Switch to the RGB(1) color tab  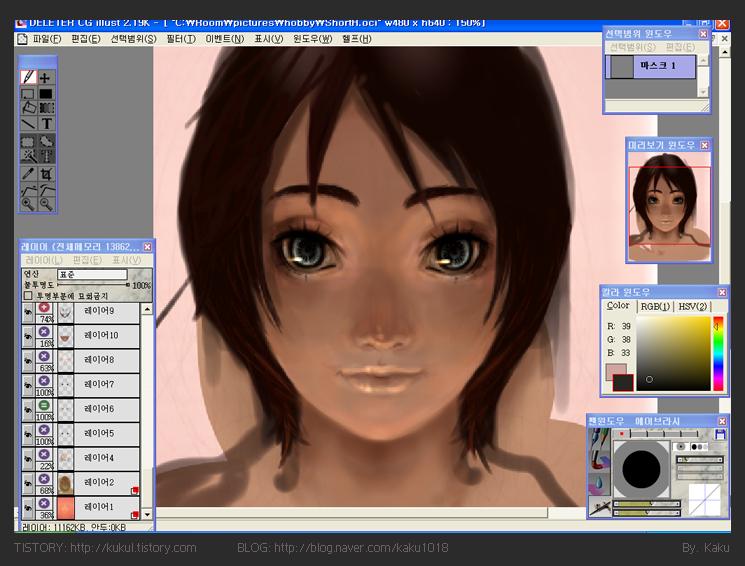click(x=655, y=307)
